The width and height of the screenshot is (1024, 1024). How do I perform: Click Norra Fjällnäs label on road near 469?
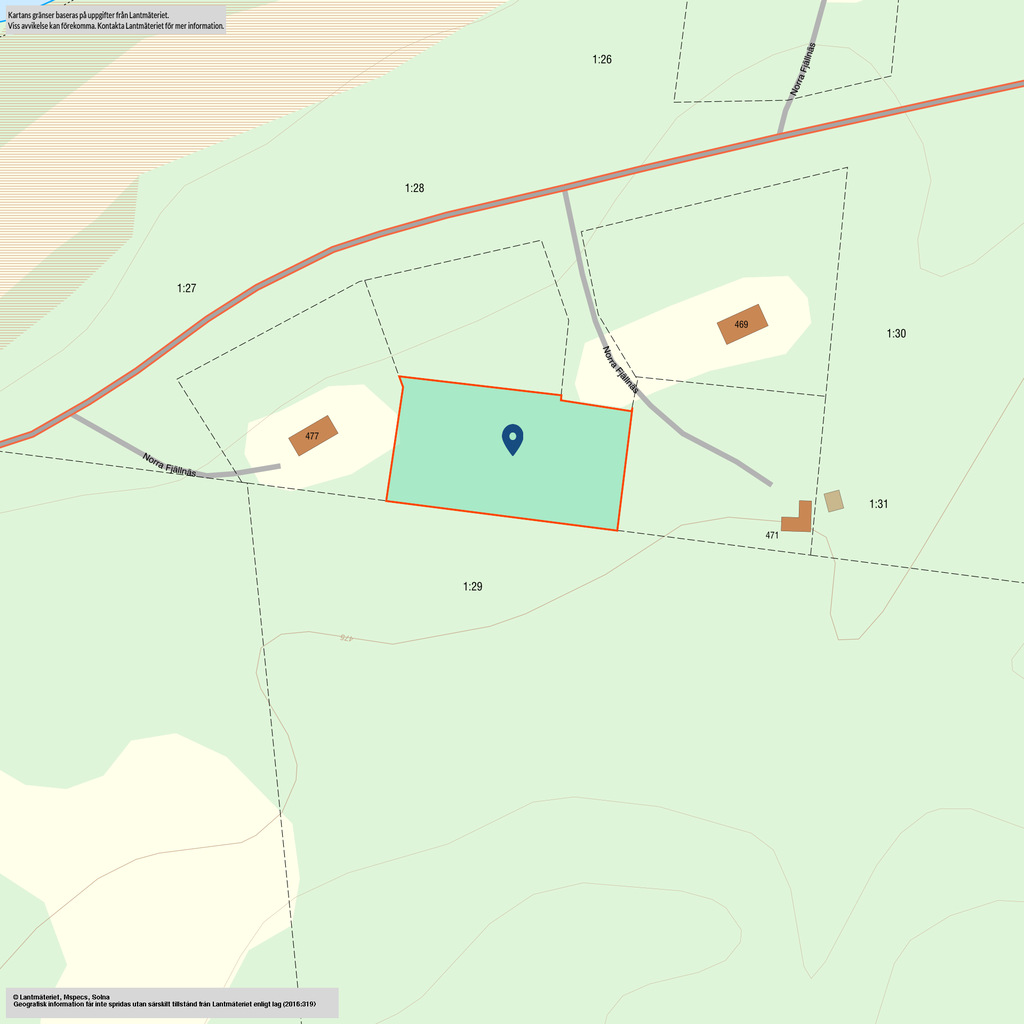click(619, 369)
